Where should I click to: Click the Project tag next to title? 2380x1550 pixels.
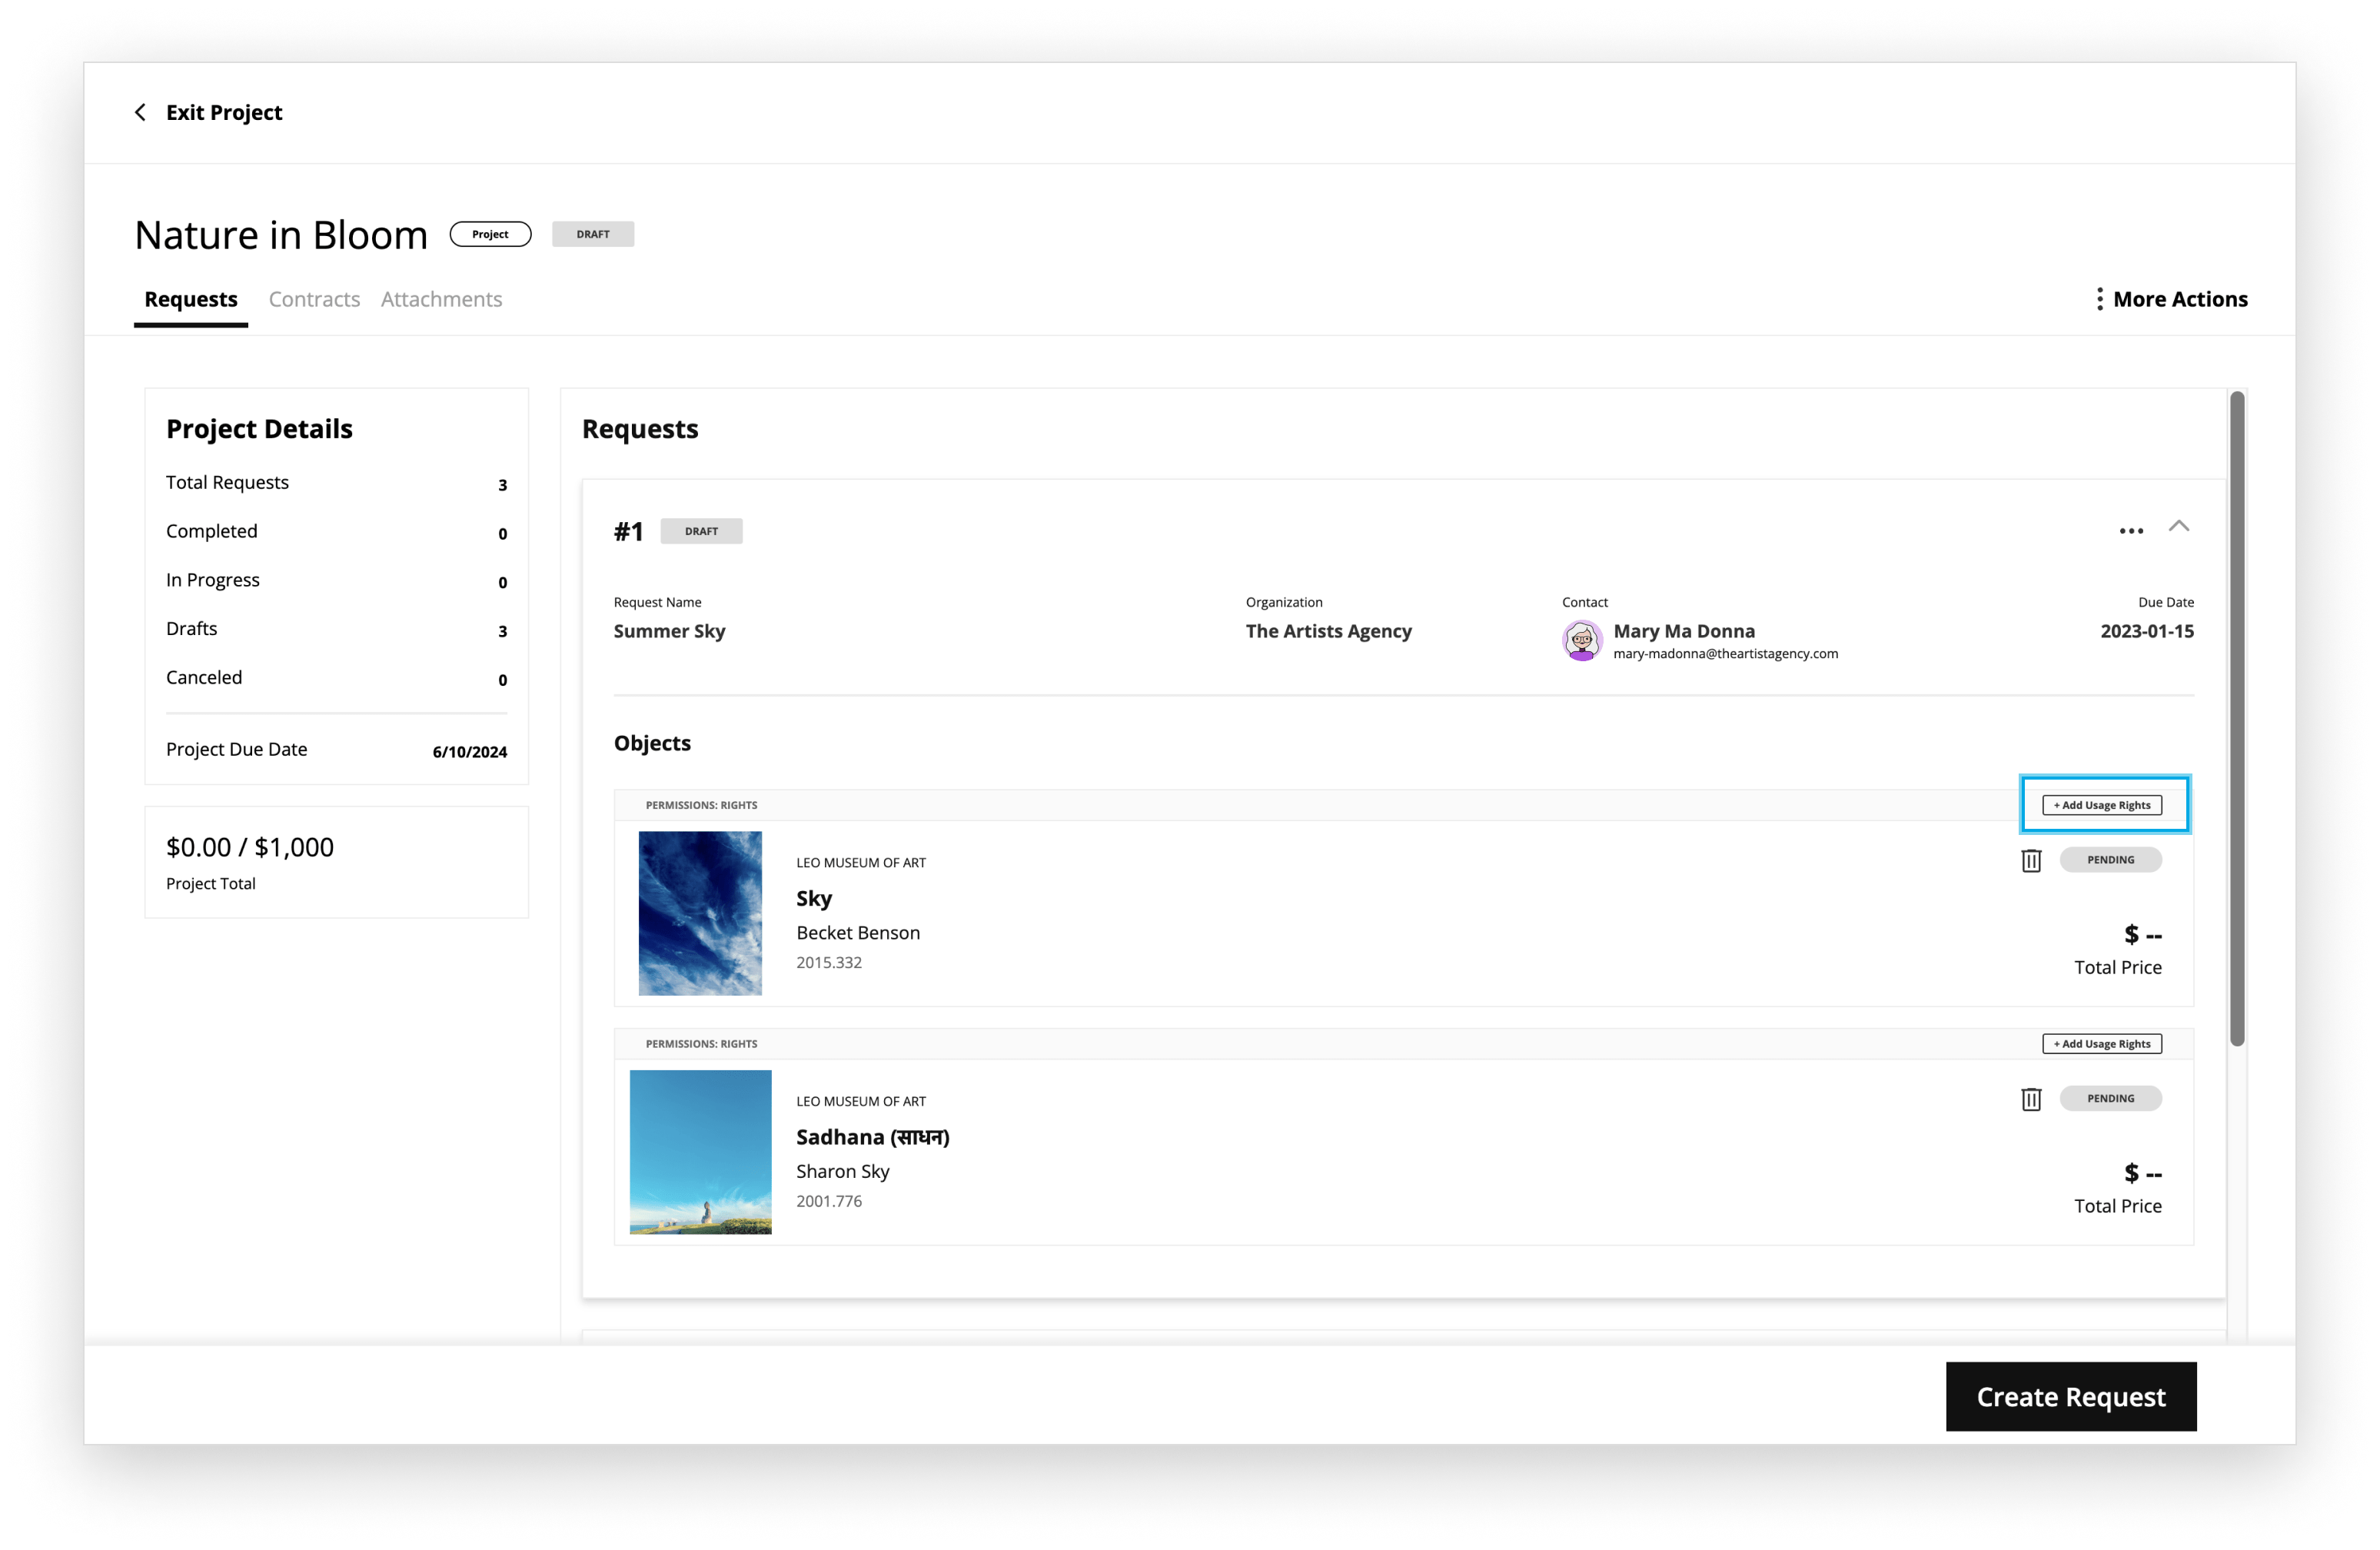[490, 234]
